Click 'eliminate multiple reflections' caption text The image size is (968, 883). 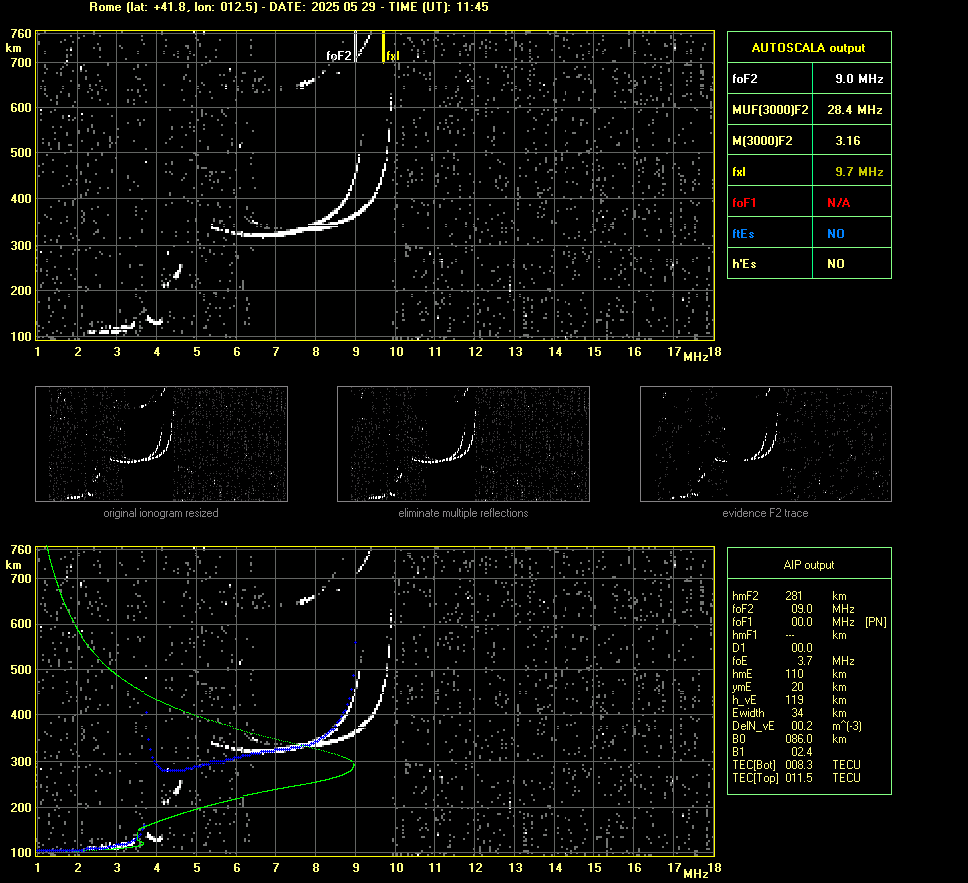(463, 513)
